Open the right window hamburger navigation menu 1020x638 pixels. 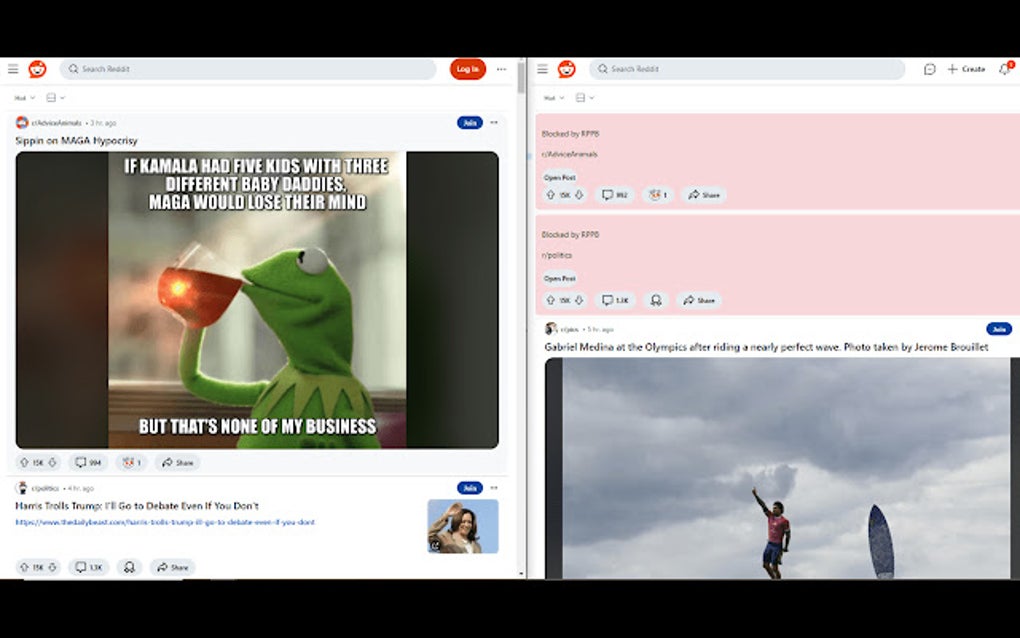click(x=542, y=69)
